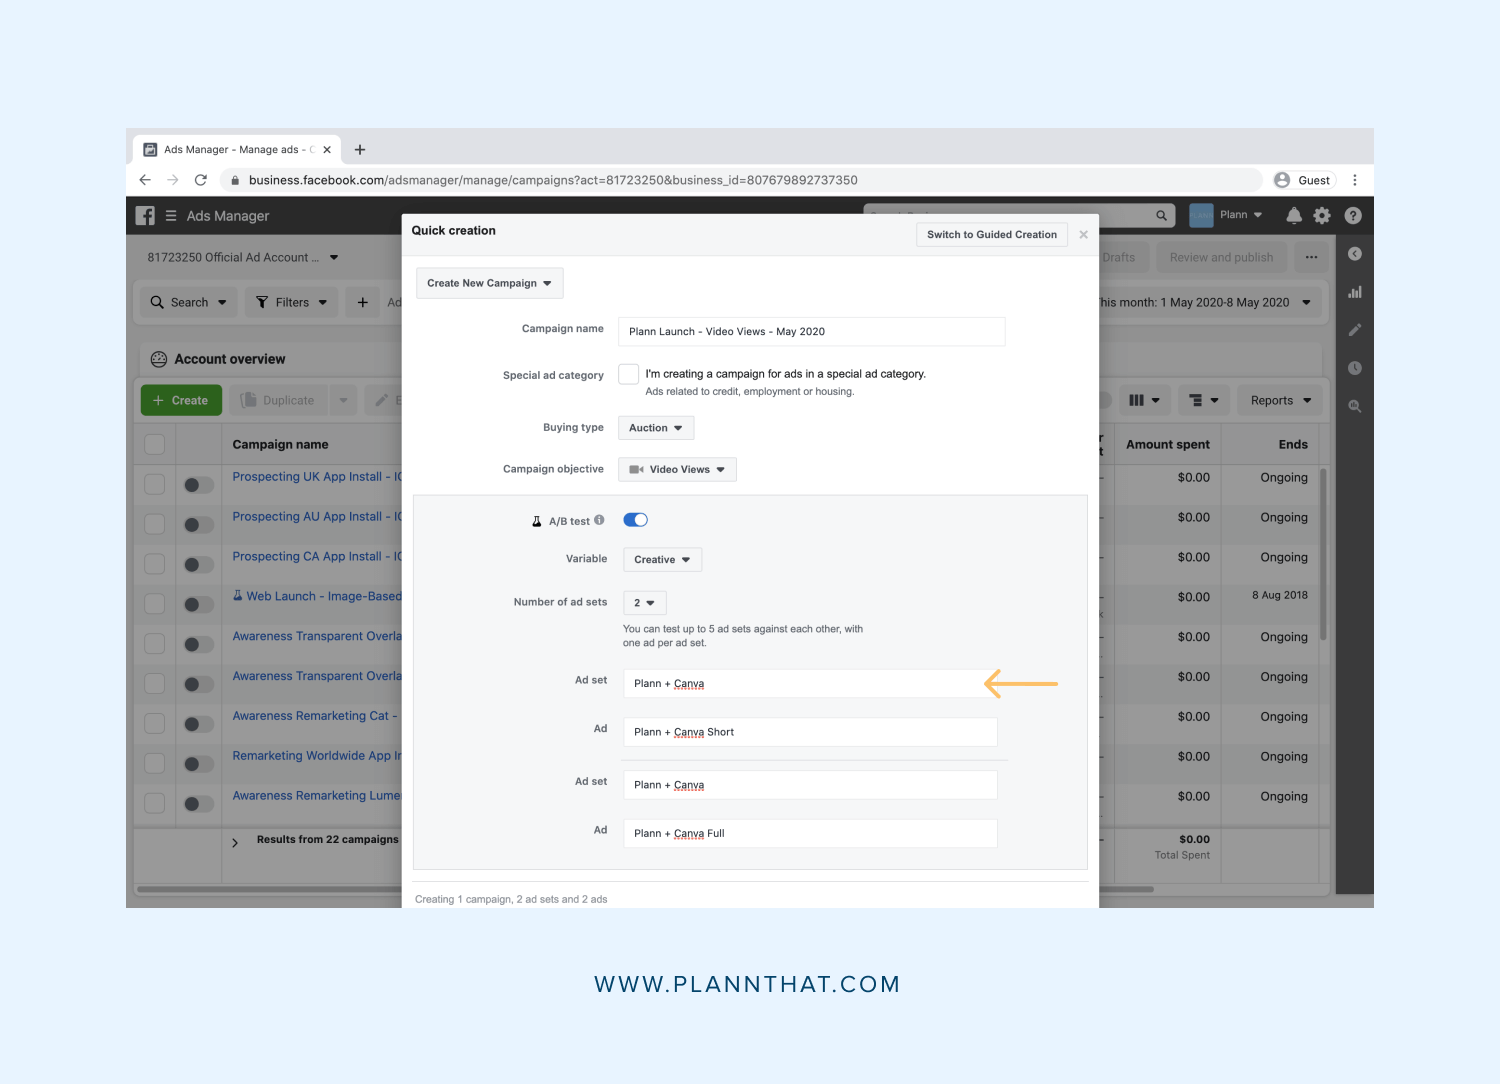The image size is (1500, 1084).
Task: Open the ad account selector dropdown
Action: coord(243,257)
